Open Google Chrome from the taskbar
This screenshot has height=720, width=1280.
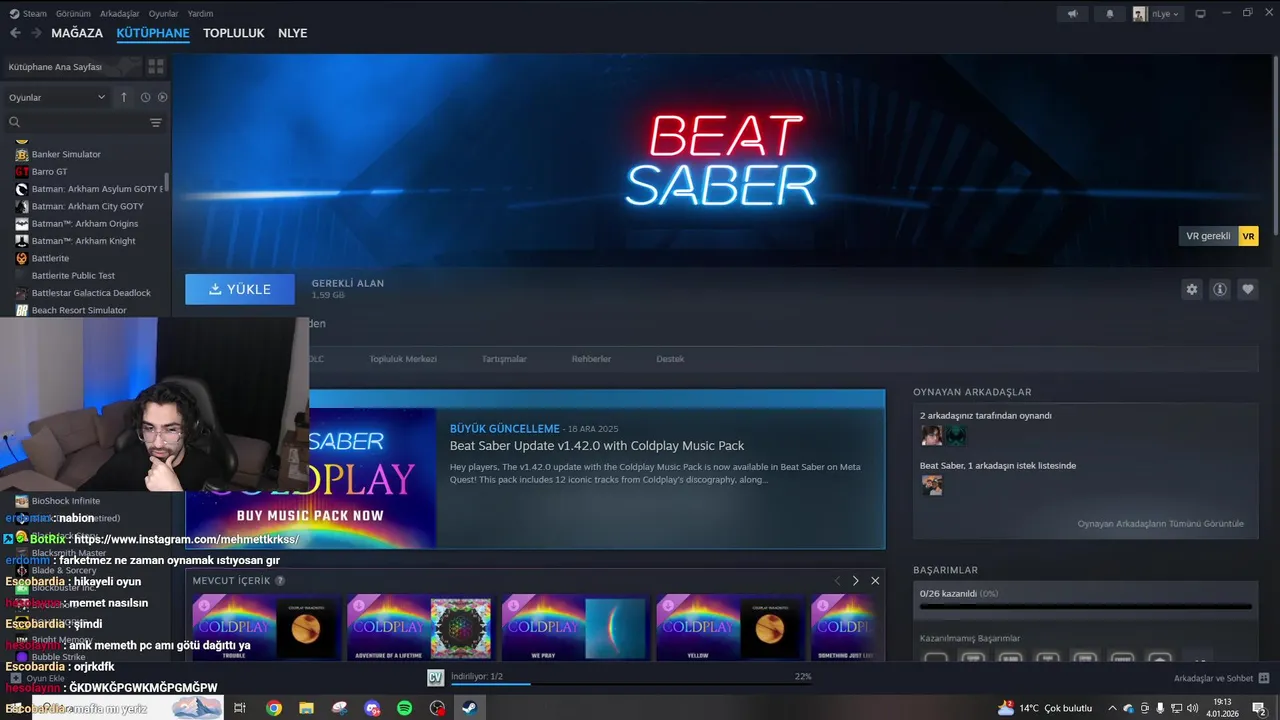[x=273, y=708]
